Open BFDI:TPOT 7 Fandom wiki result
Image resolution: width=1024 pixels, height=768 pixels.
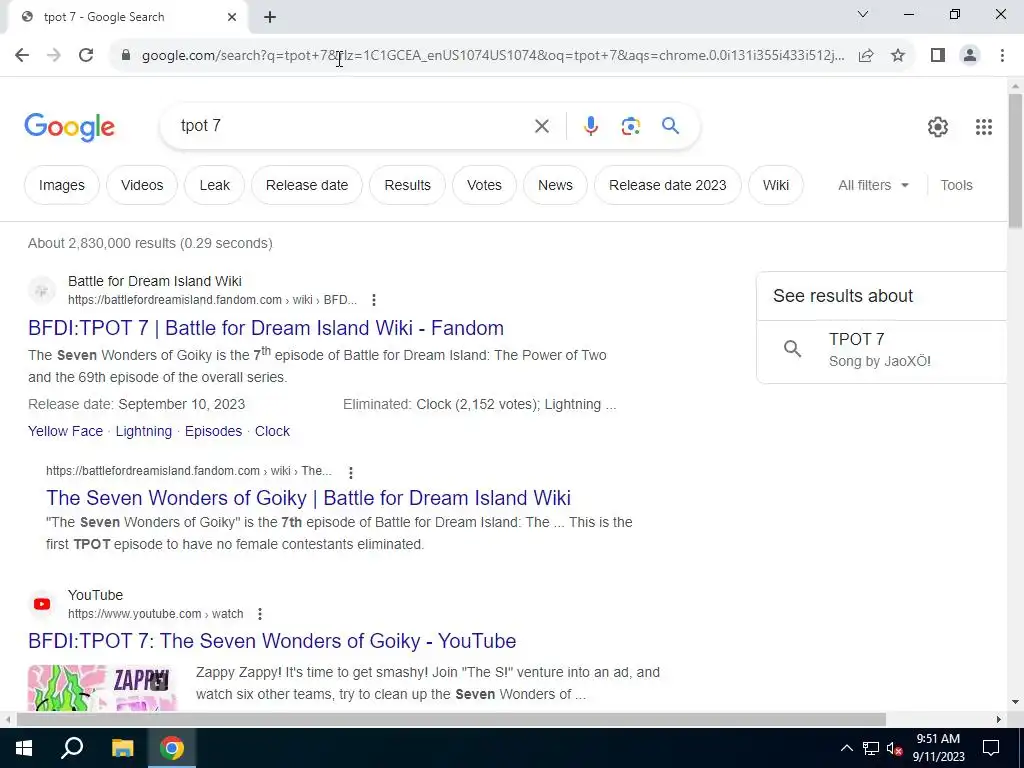pyautogui.click(x=266, y=328)
